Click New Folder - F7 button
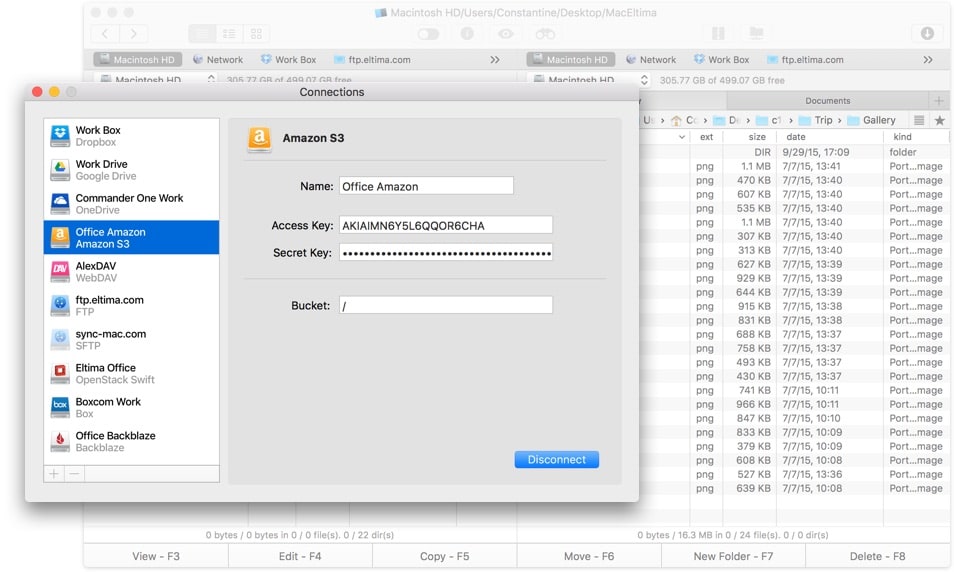Screen dimensions: 954x572 point(733,556)
